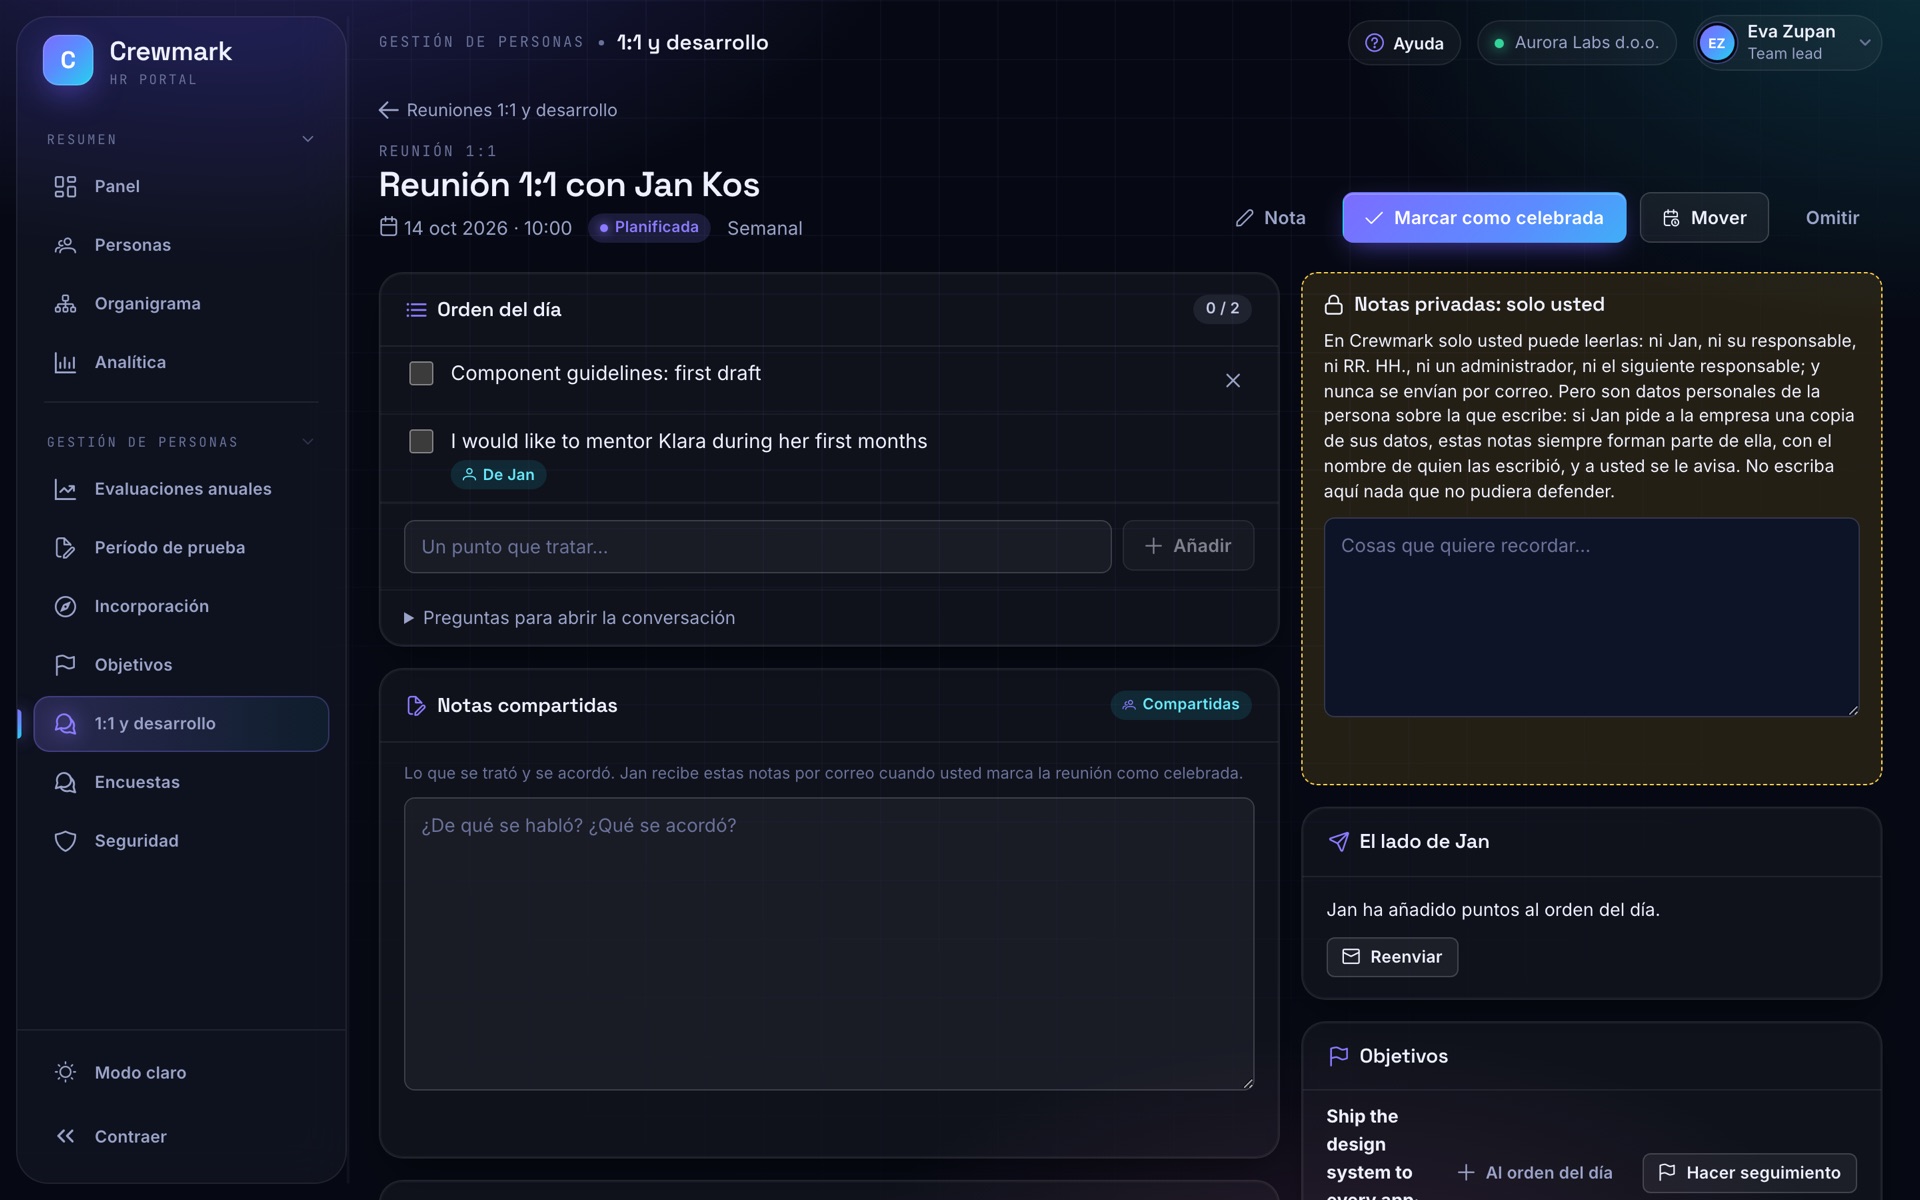Screen dimensions: 1920x1200
Task: Open Eva Zupan user menu chevron
Action: click(1864, 43)
